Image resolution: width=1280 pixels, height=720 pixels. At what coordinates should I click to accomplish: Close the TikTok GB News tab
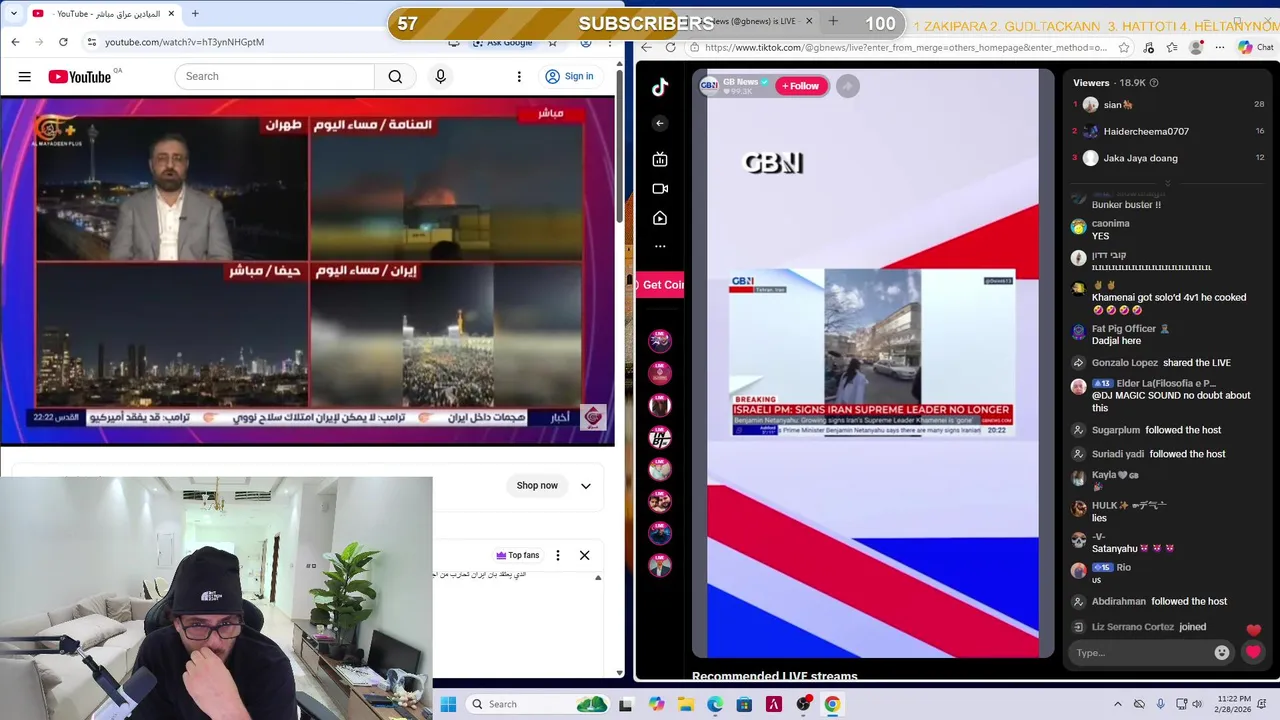tap(809, 21)
